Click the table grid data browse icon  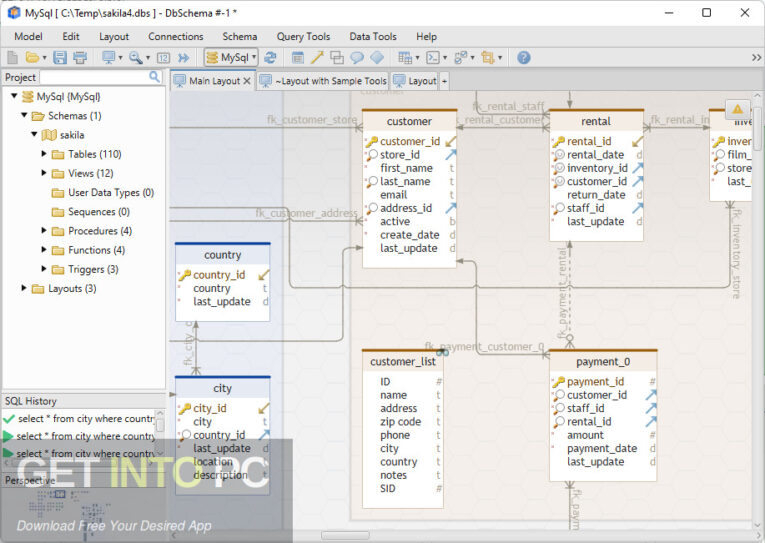(404, 58)
